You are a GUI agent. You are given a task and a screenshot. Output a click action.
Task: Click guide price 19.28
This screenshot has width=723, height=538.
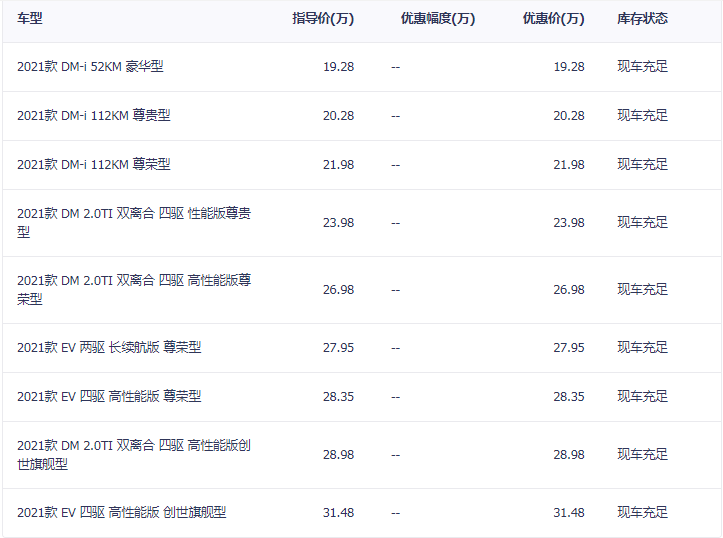coord(338,67)
